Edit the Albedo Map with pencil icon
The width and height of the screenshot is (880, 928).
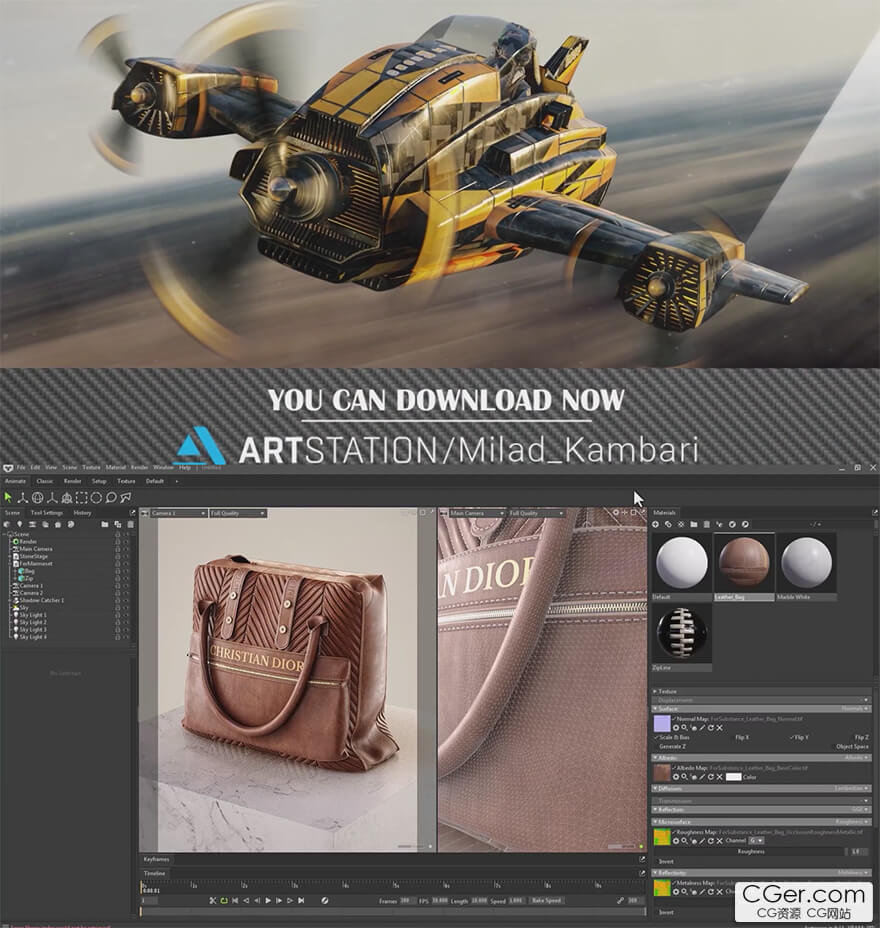click(x=702, y=777)
